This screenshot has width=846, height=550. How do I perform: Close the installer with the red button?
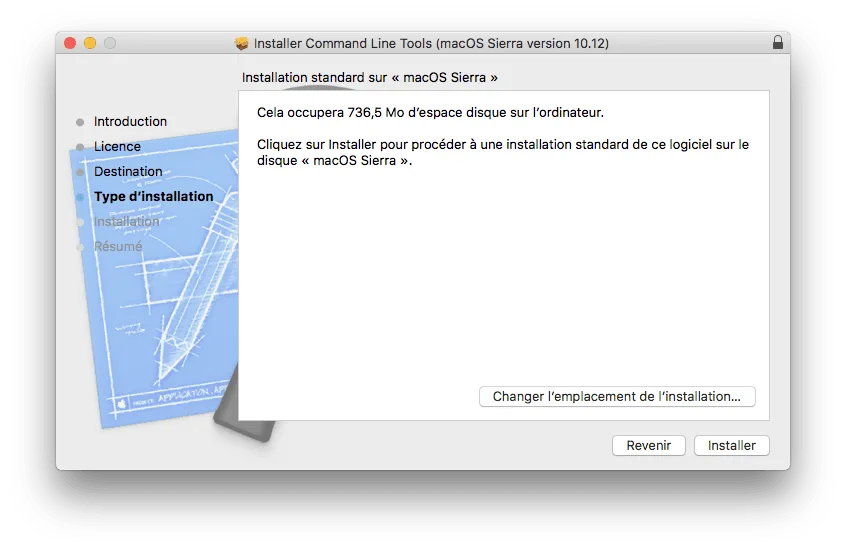(70, 43)
